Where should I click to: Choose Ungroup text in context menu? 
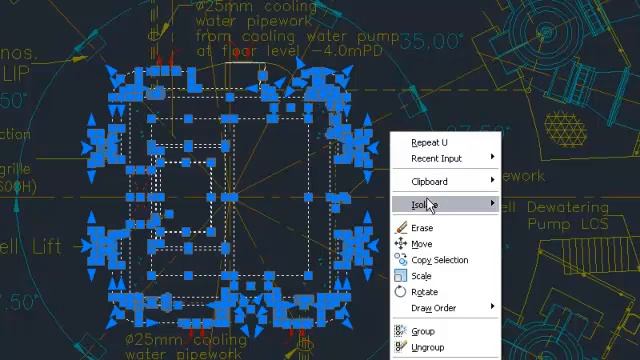428,347
